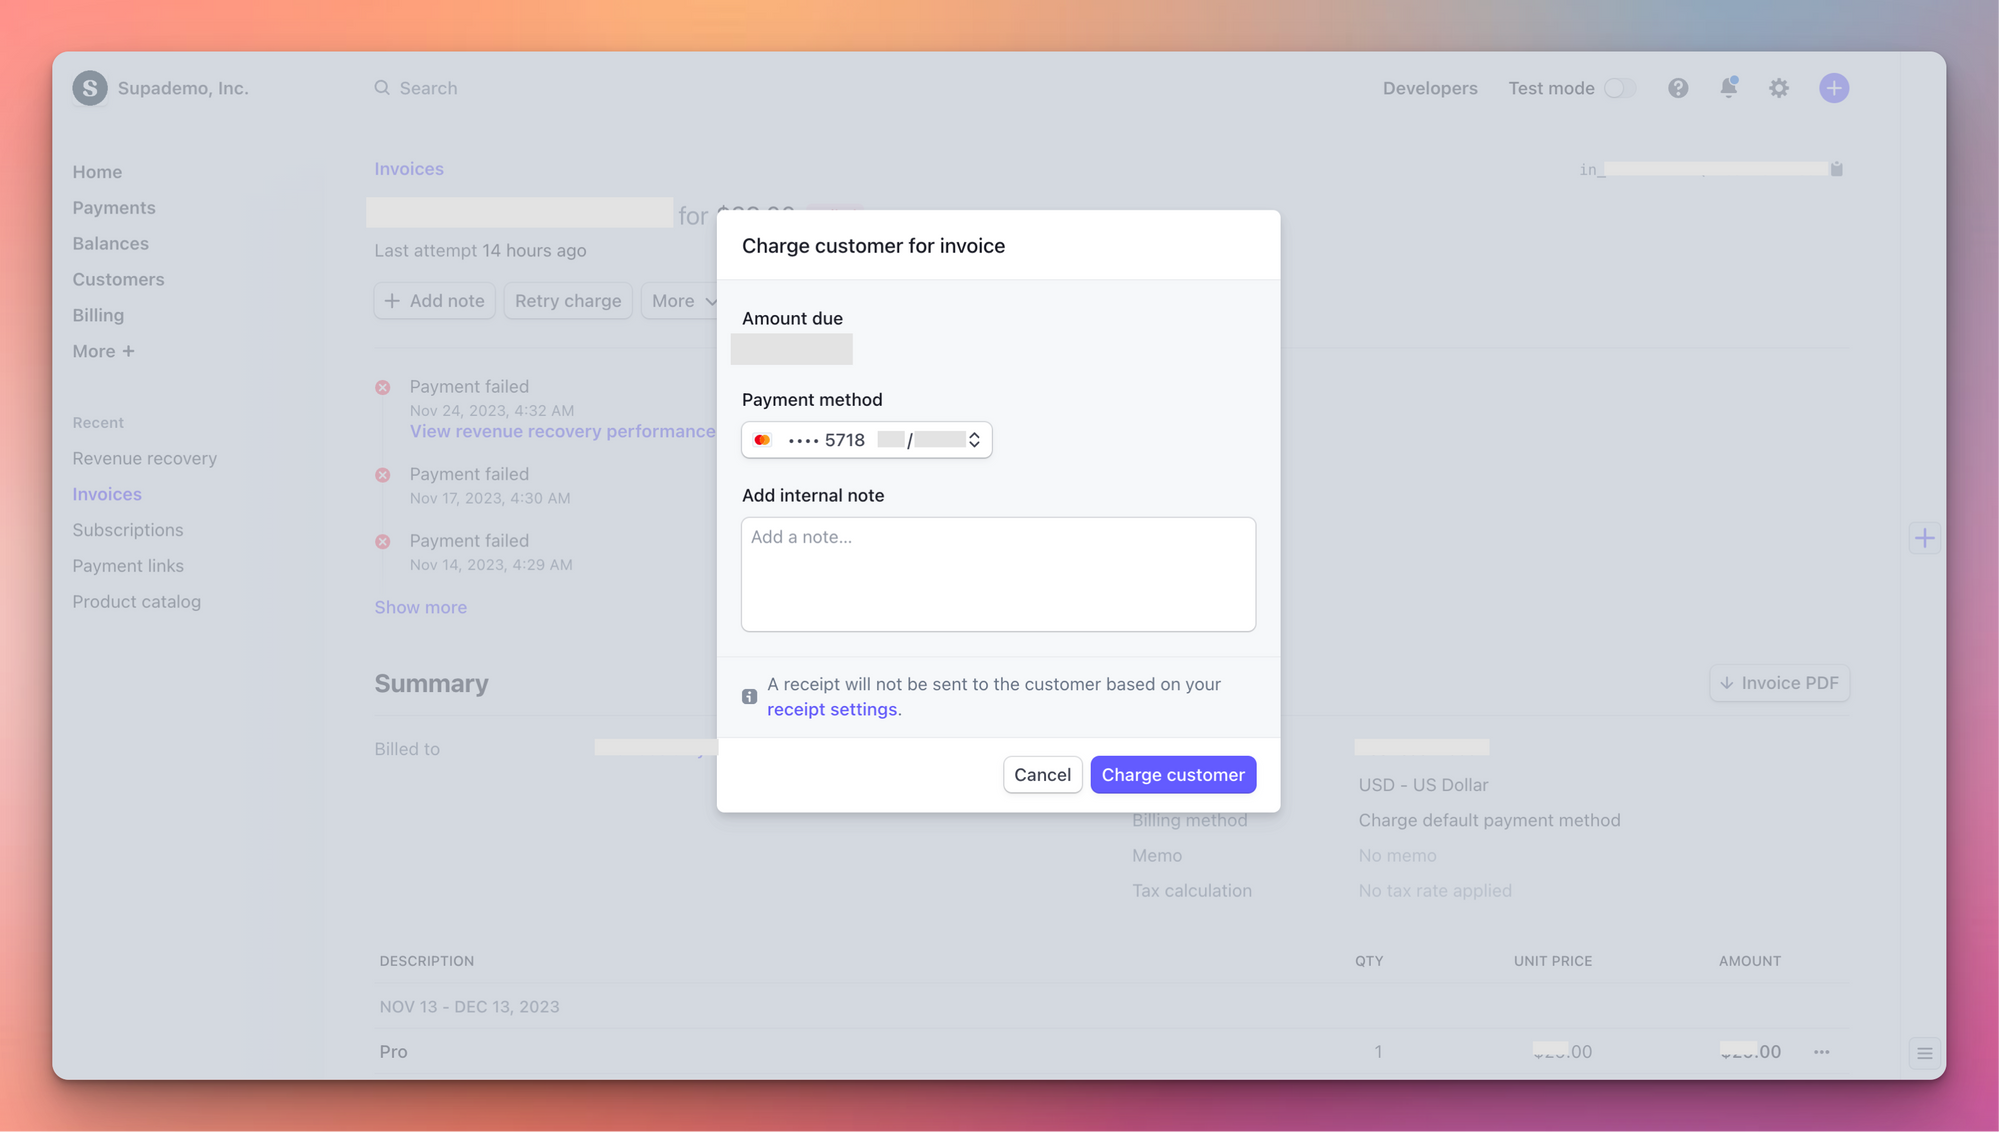Open the payment method selector ending in 5718

click(x=866, y=440)
